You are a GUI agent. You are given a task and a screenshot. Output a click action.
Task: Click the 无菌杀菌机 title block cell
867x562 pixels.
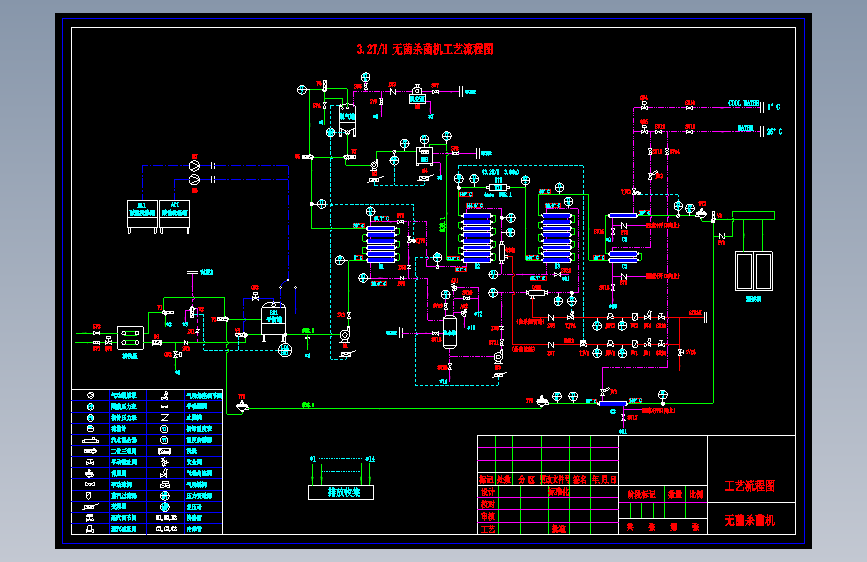click(x=750, y=520)
